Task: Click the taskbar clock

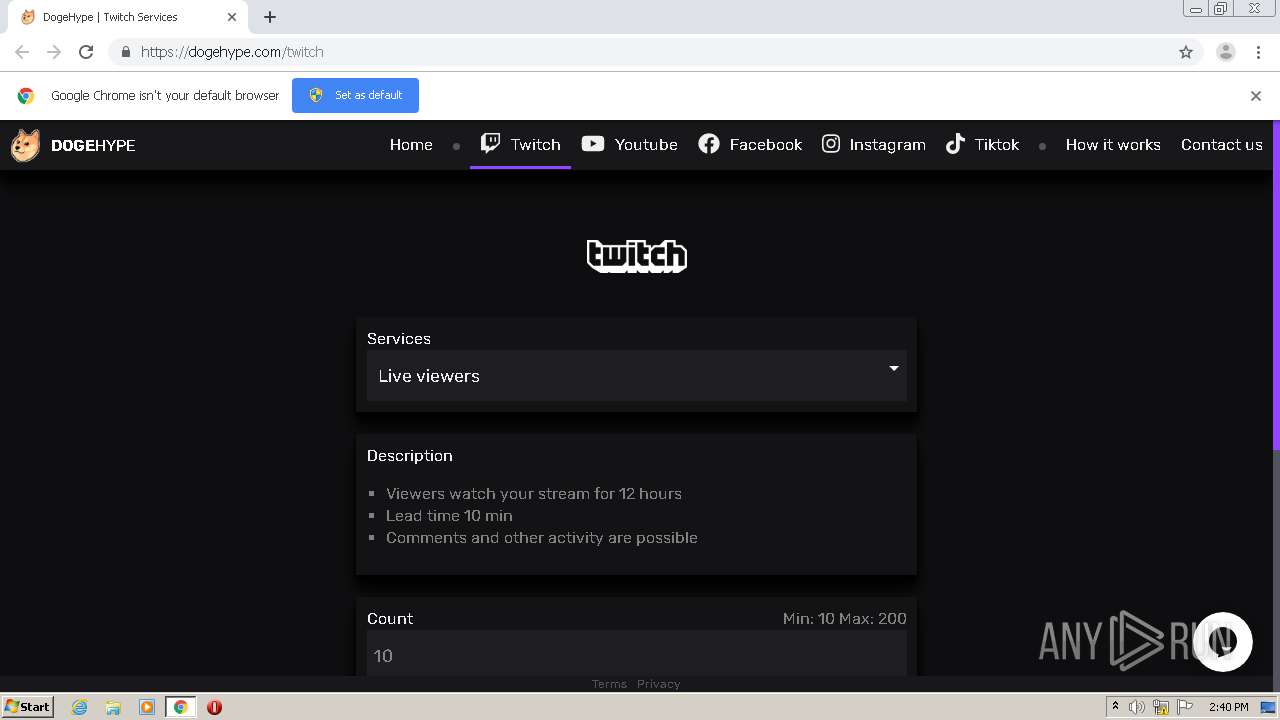Action: pyautogui.click(x=1228, y=707)
